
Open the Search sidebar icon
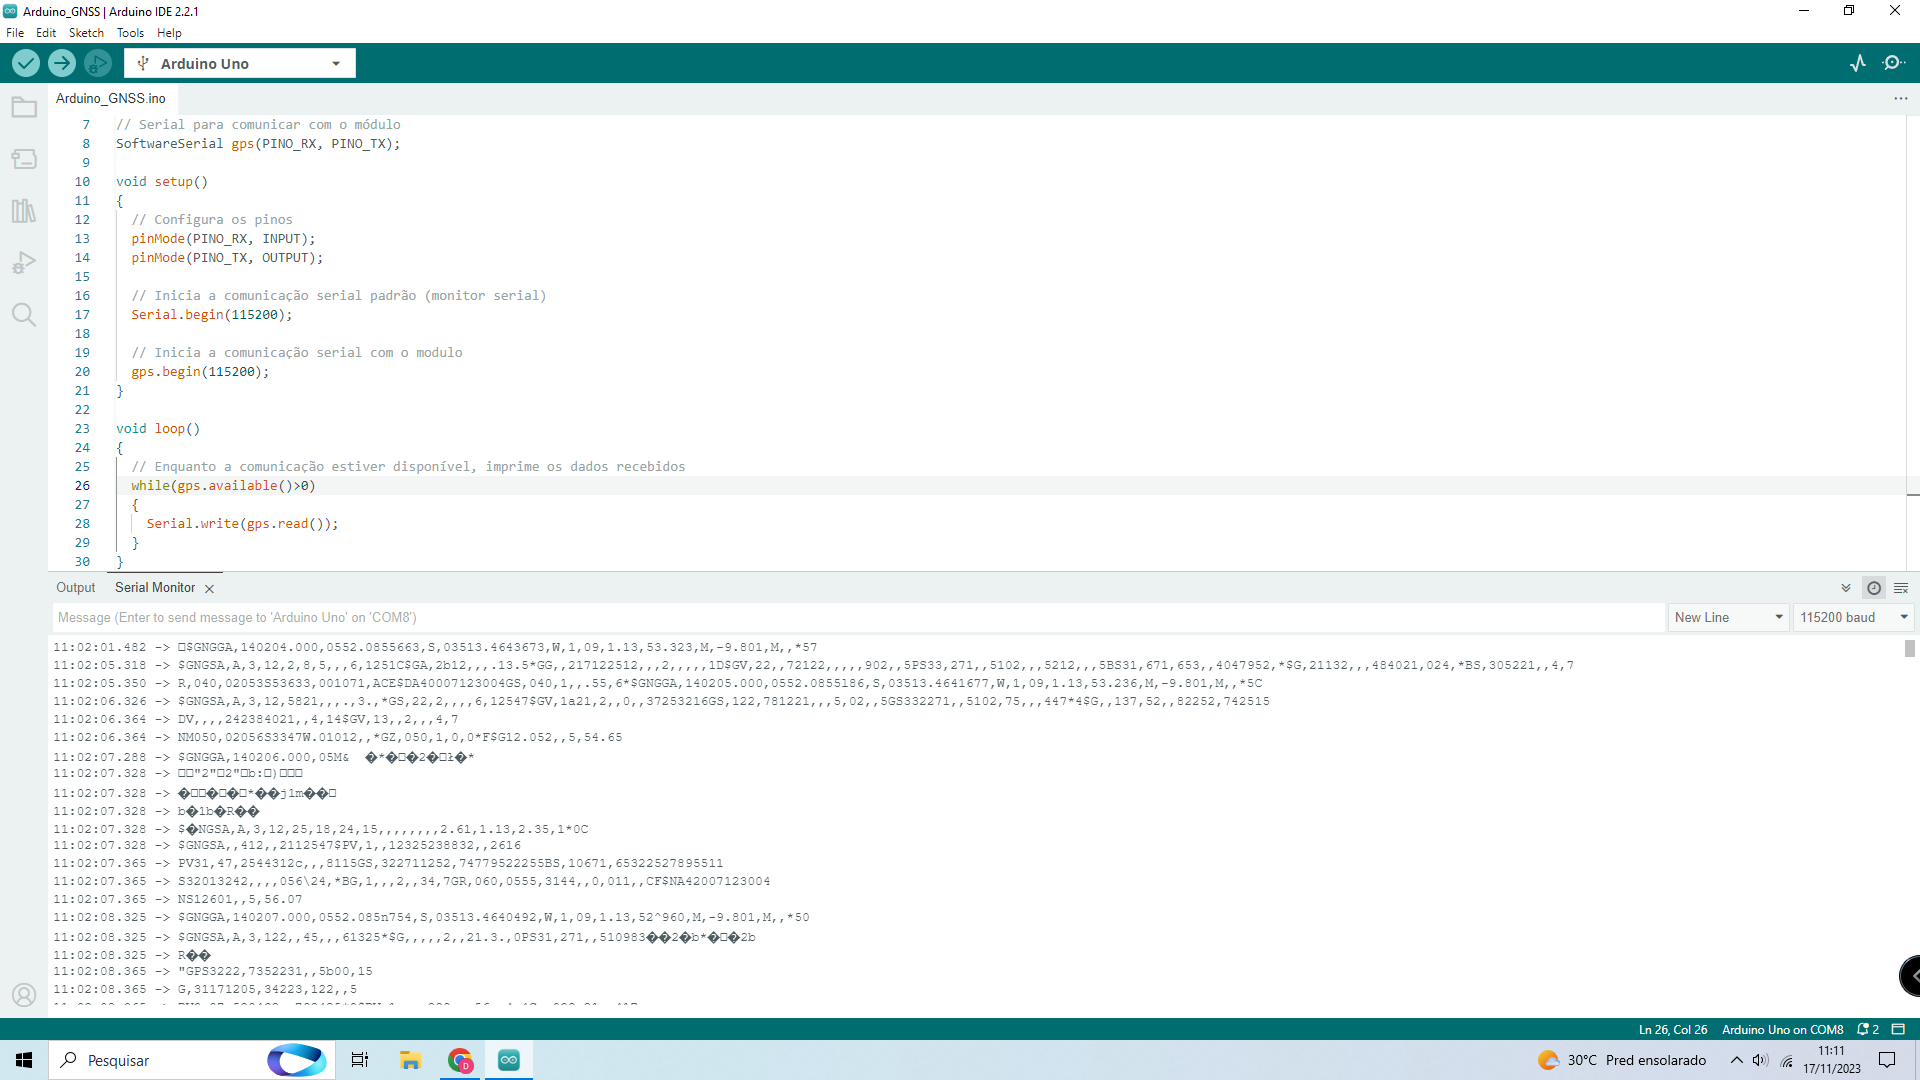point(24,315)
